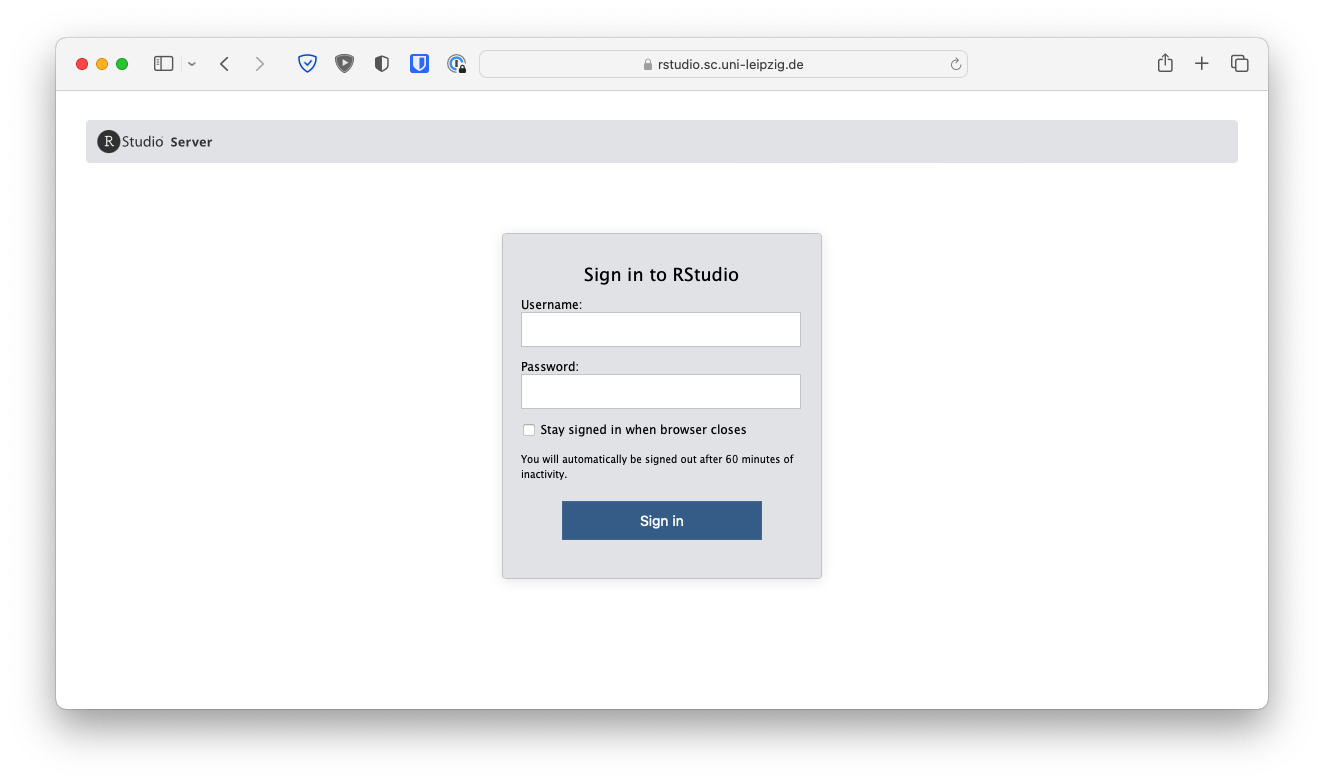Open the half-shaded shield privacy extension

381,64
